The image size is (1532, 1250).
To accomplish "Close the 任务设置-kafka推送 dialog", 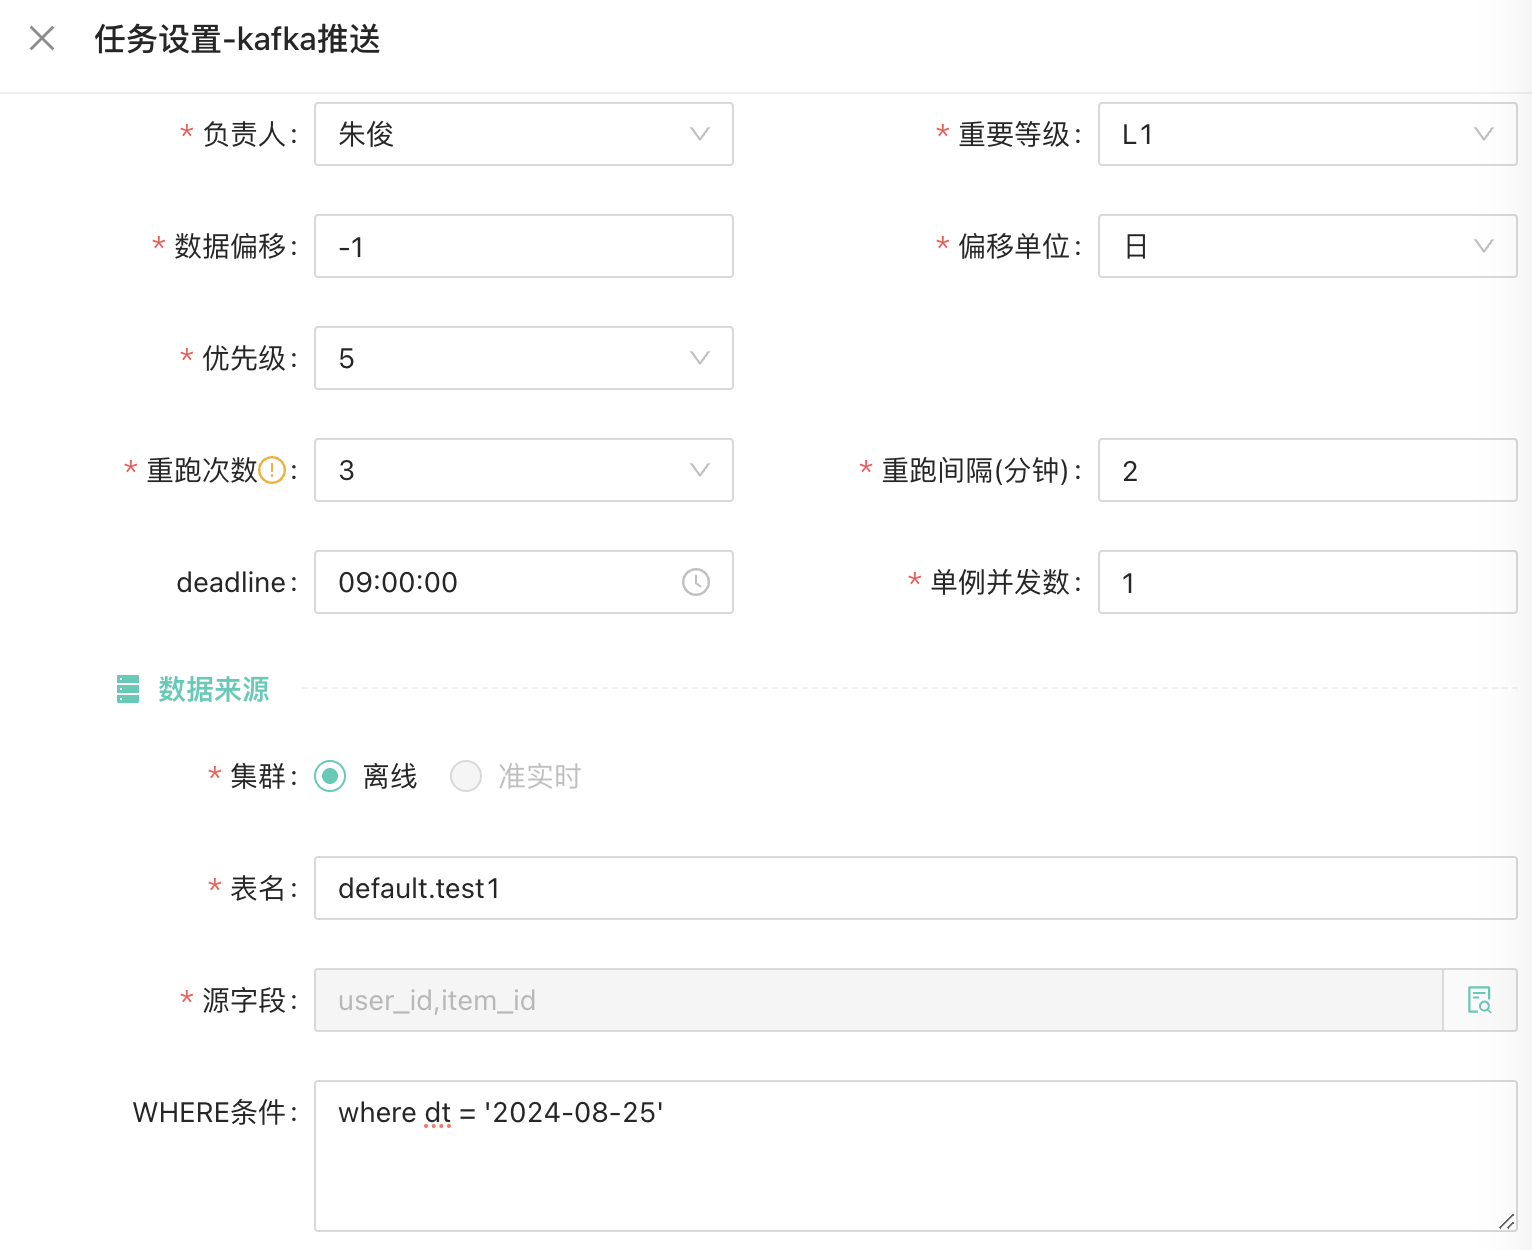I will tap(41, 38).
